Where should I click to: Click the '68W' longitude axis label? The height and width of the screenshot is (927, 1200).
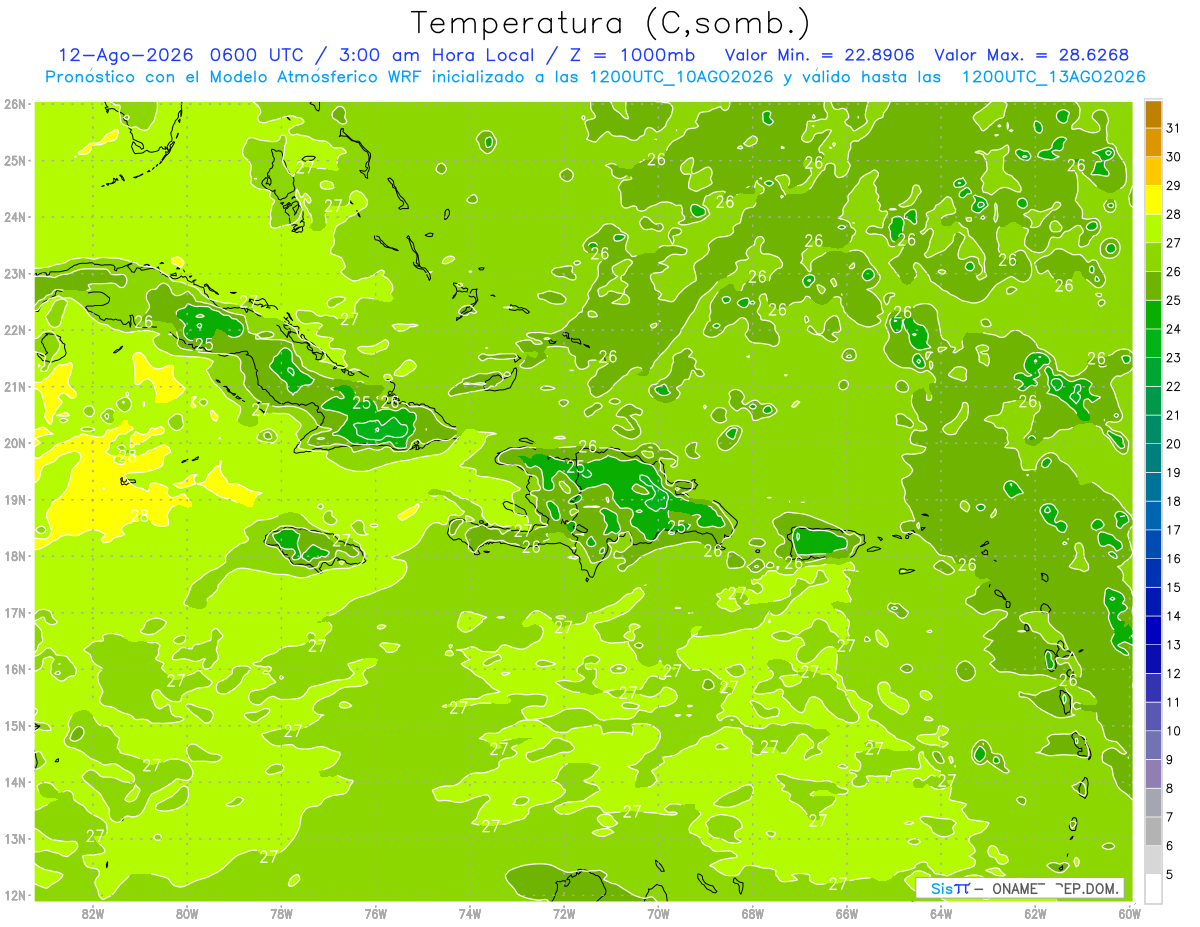(x=753, y=913)
